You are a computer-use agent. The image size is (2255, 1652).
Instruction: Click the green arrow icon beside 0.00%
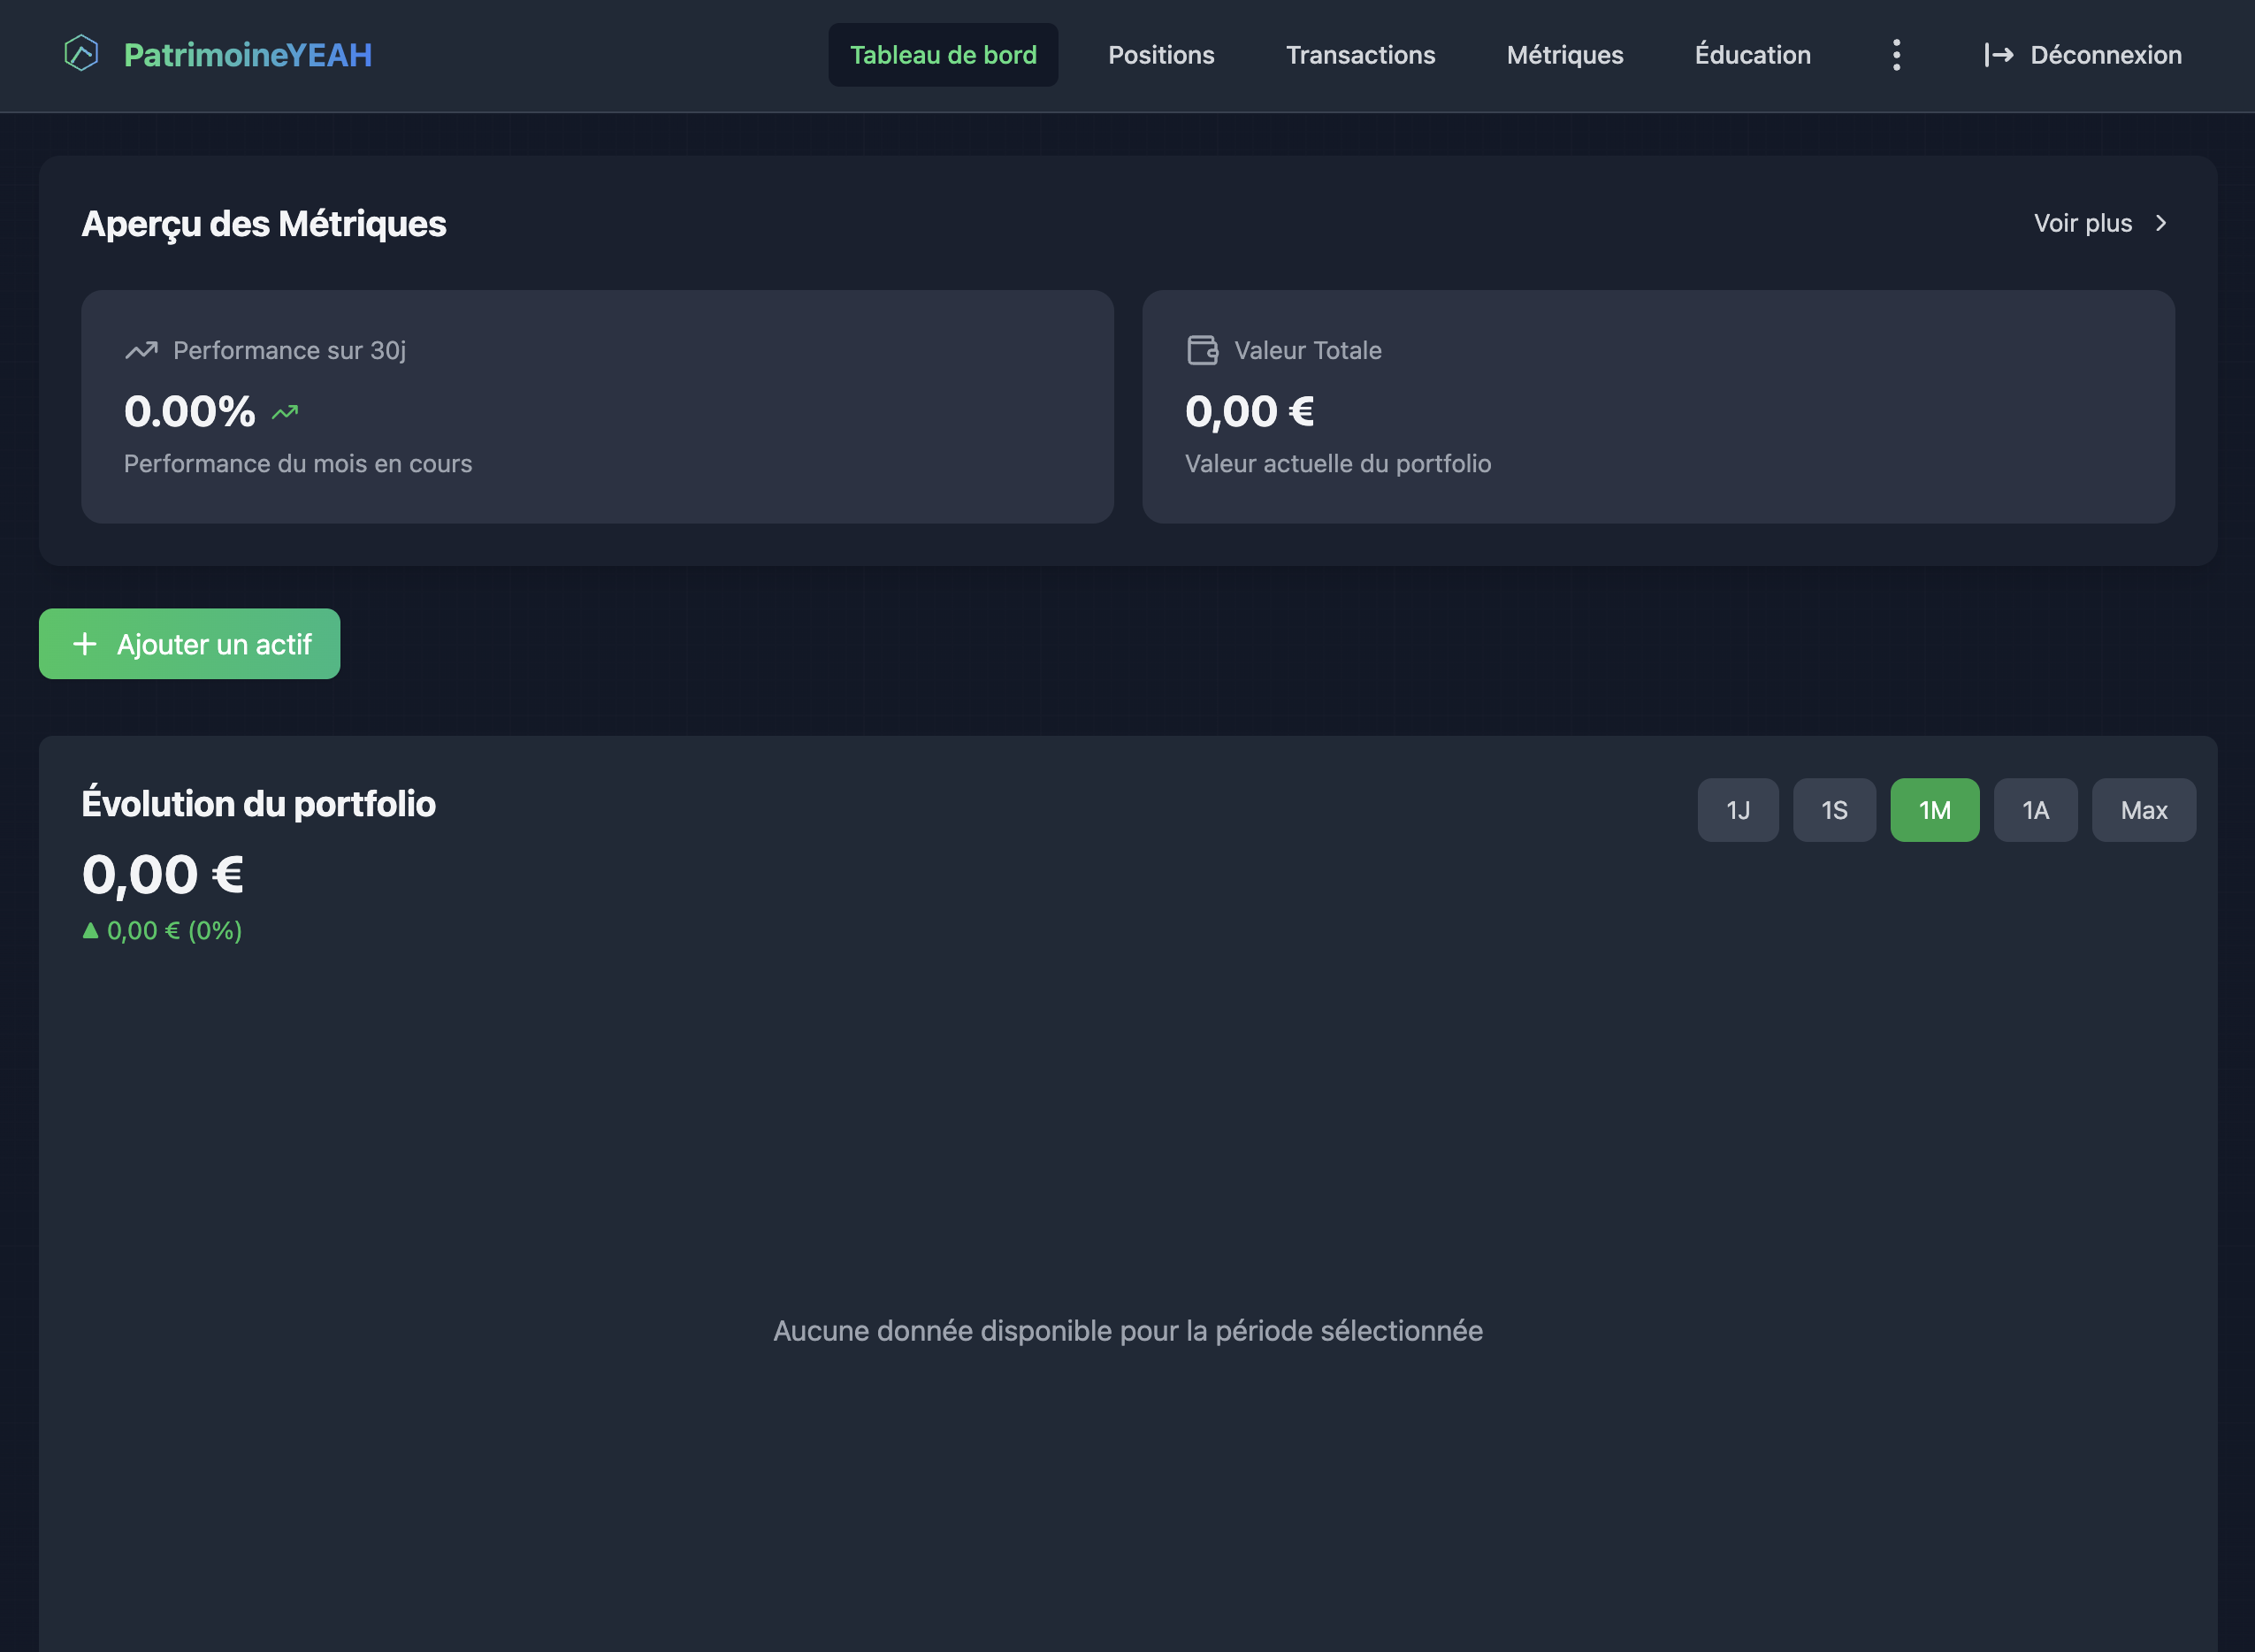(x=284, y=411)
